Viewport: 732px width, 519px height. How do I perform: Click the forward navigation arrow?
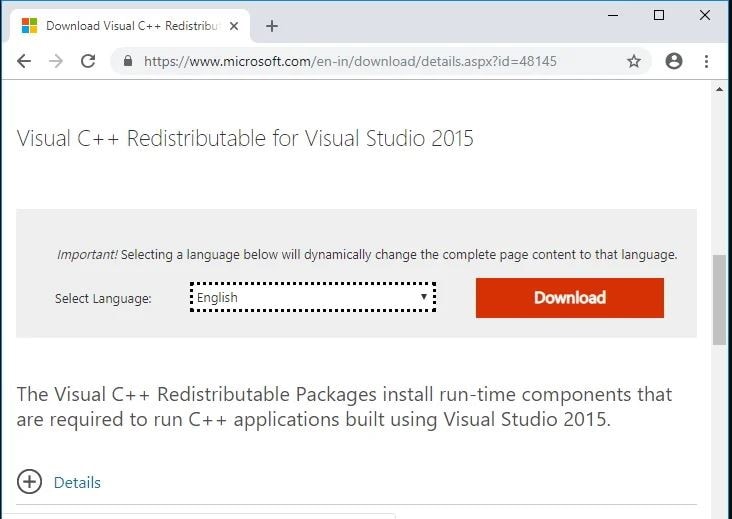click(x=56, y=61)
